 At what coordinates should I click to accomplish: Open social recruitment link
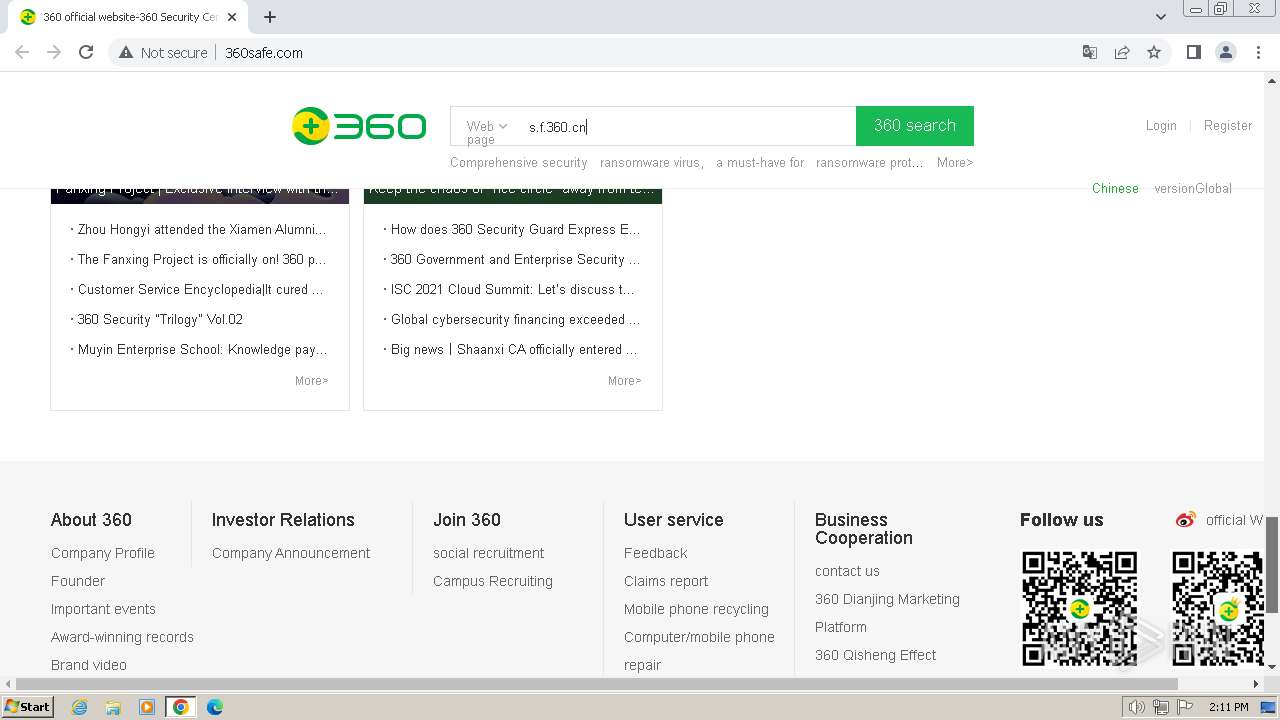[x=488, y=553]
